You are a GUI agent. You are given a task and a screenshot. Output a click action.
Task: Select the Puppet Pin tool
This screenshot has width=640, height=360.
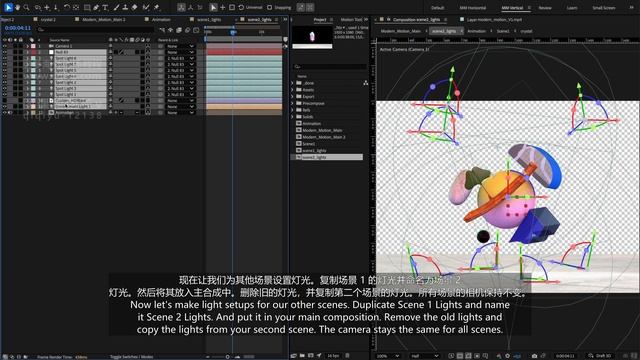click(156, 7)
